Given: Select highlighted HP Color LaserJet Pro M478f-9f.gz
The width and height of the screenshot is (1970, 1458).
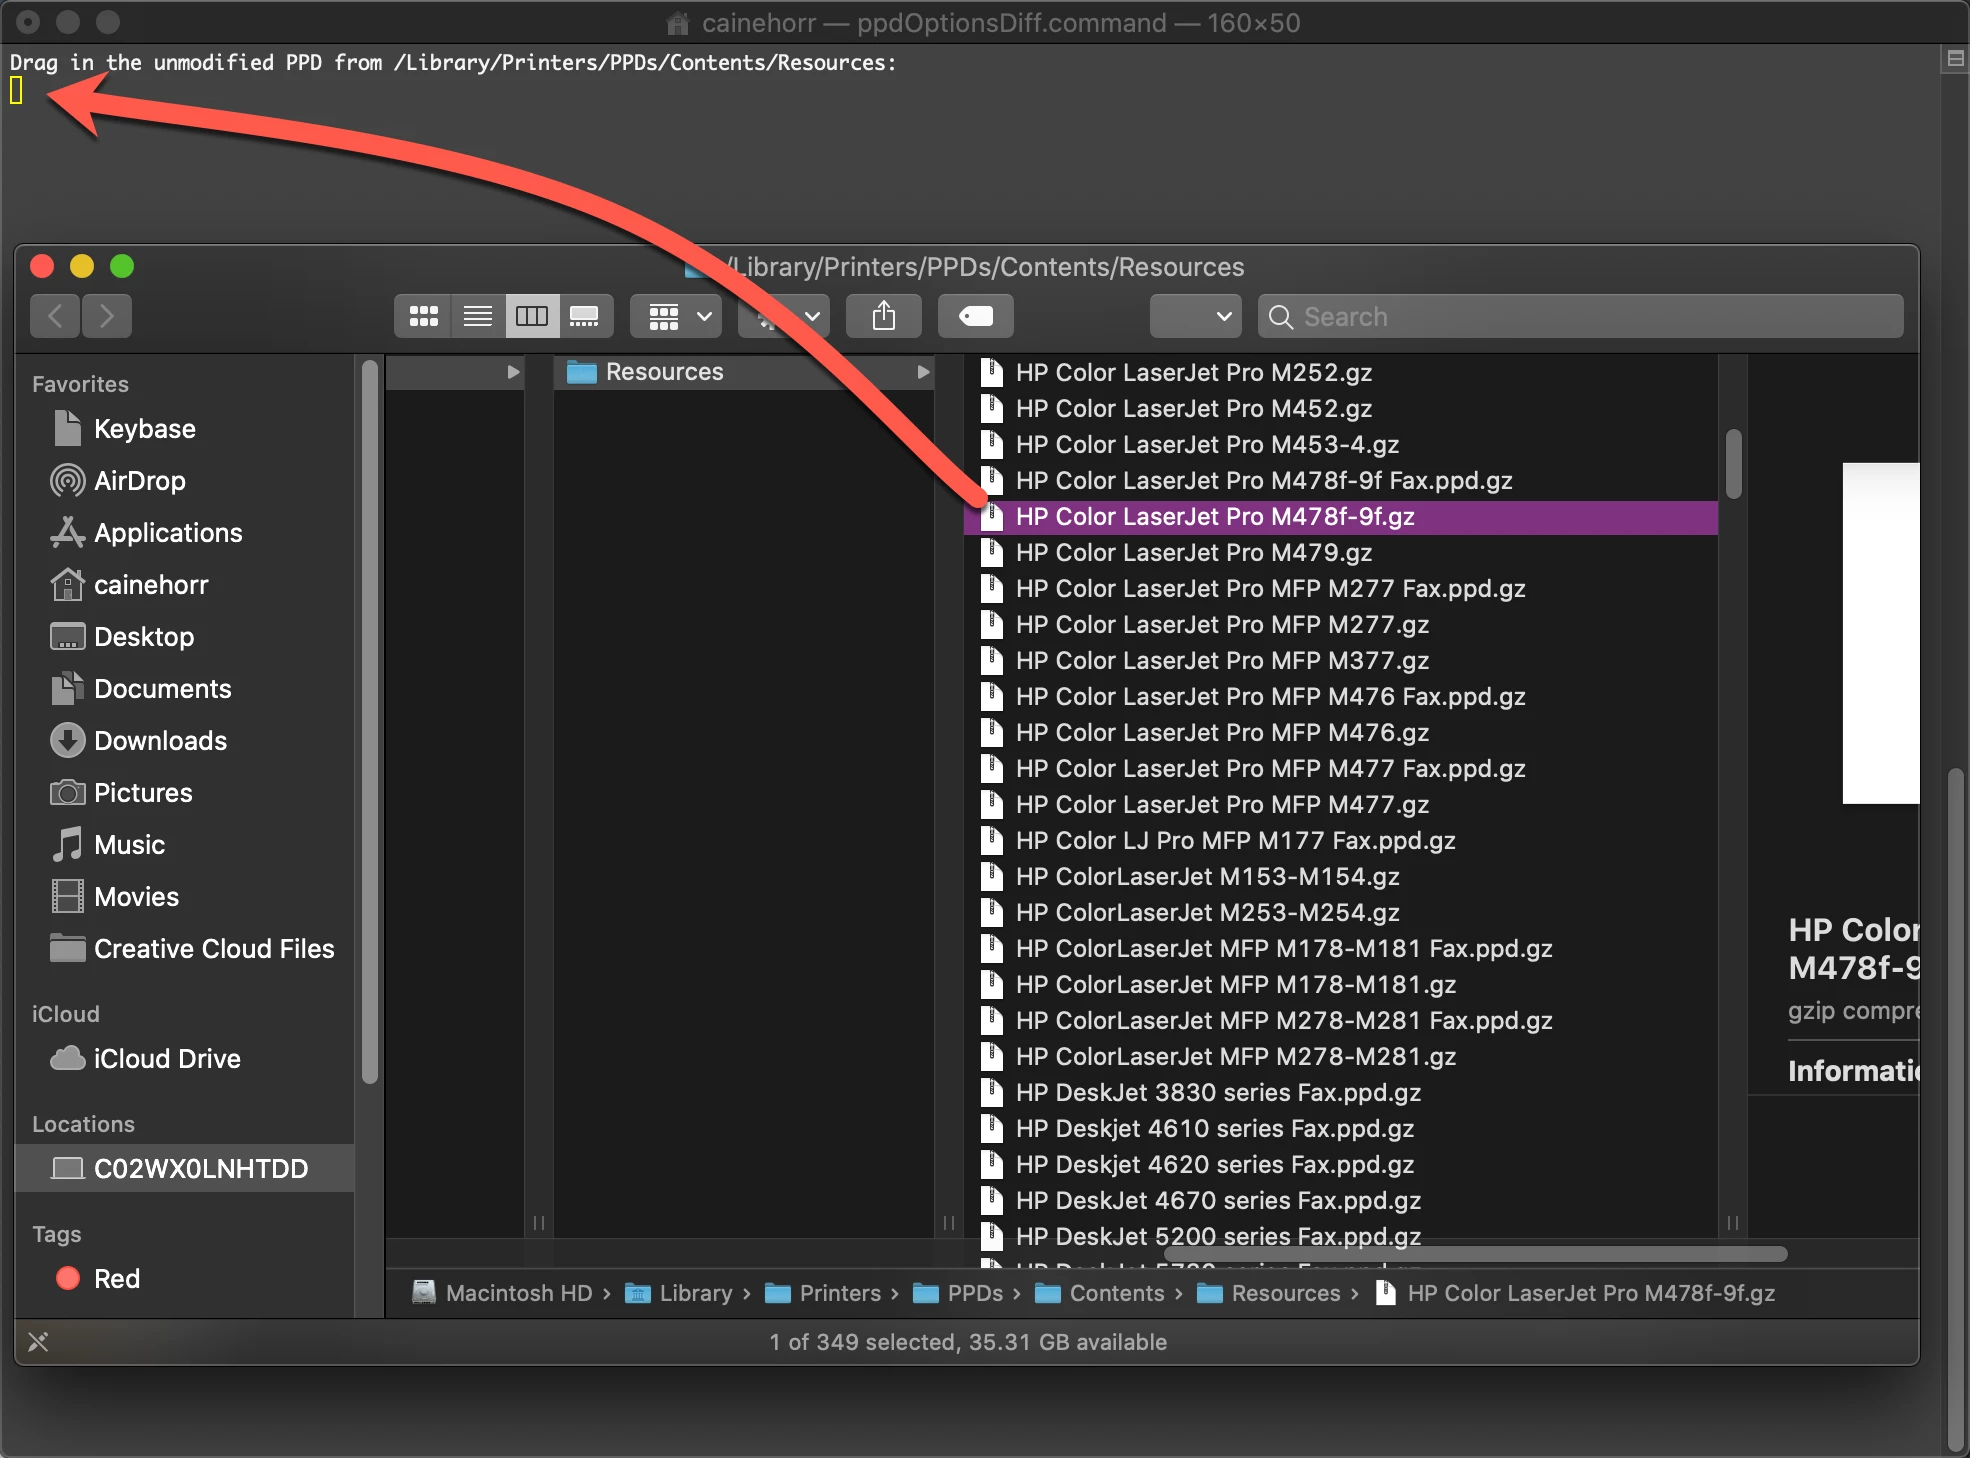Looking at the screenshot, I should (1341, 517).
